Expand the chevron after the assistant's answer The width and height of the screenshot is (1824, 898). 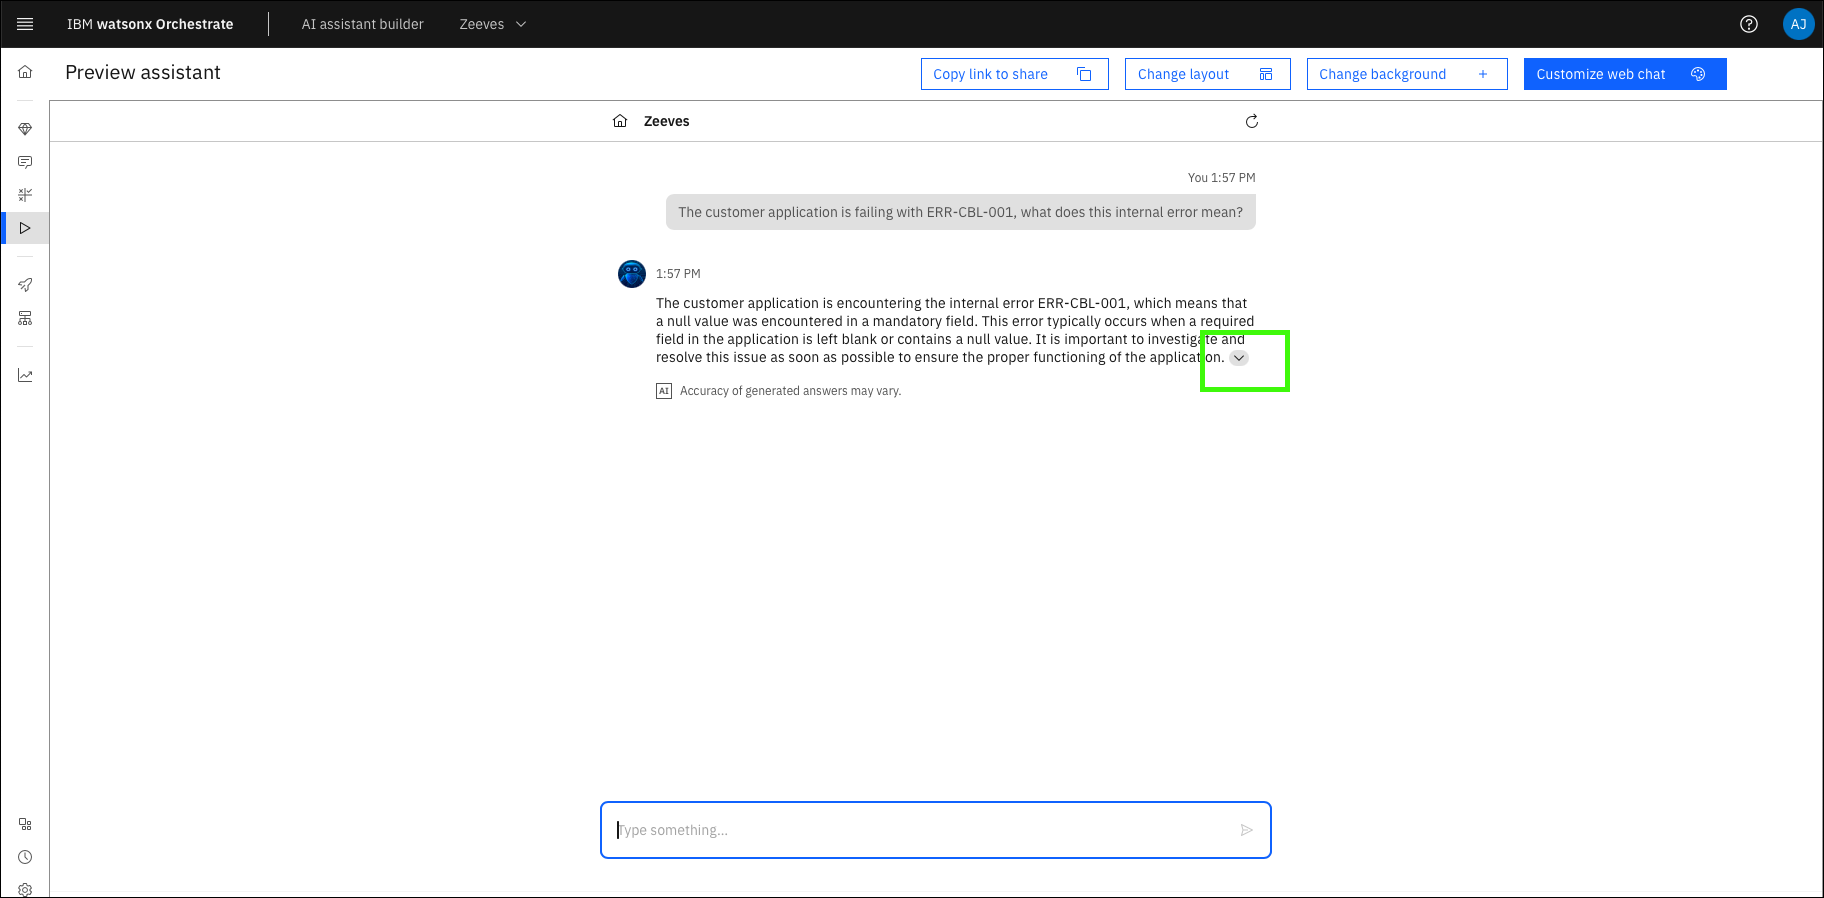pos(1239,358)
